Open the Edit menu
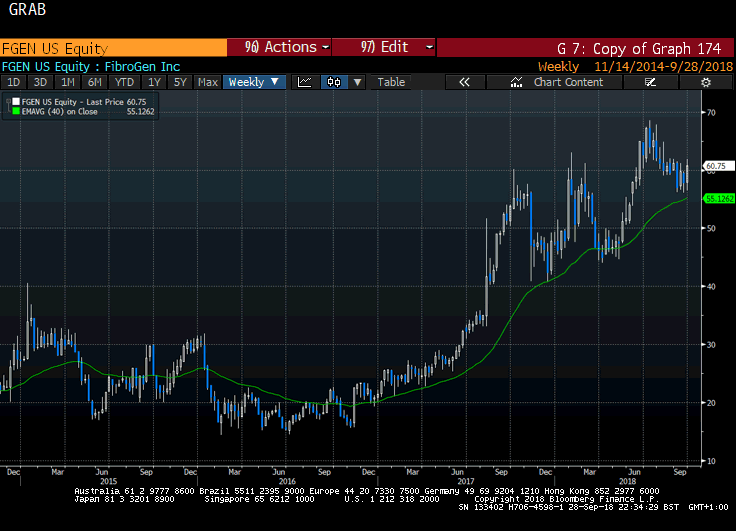Screen dimensions: 736x531 pyautogui.click(x=385, y=47)
